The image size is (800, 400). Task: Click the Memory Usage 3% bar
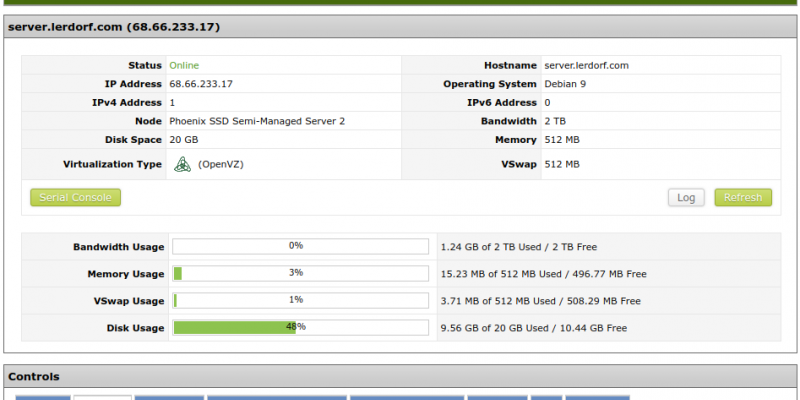tap(301, 273)
